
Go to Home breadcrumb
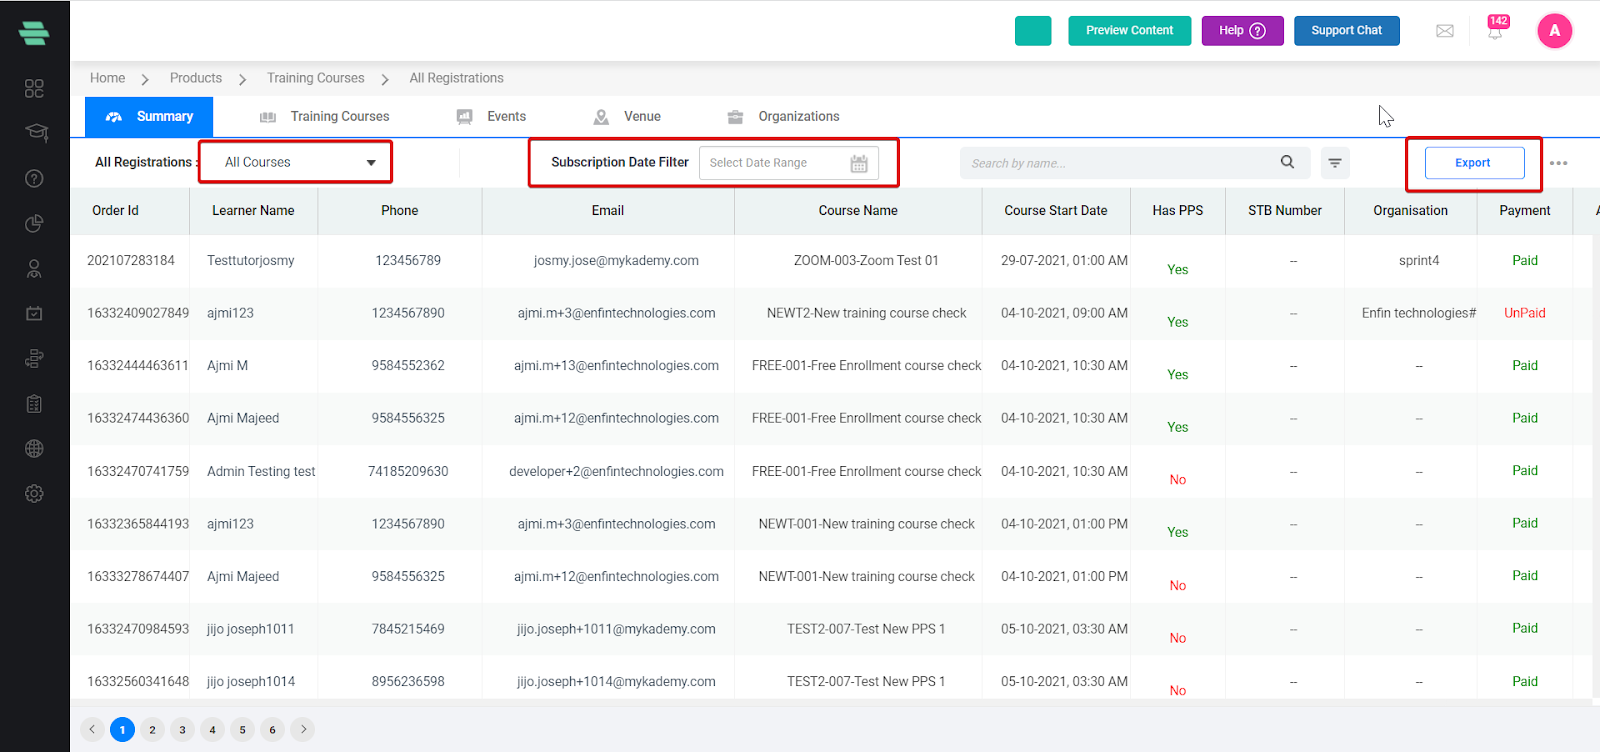click(107, 78)
